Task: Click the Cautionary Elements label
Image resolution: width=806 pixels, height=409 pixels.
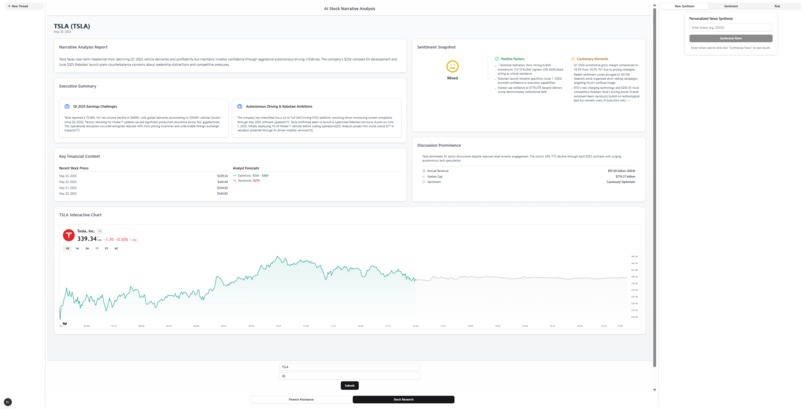Action: point(592,59)
